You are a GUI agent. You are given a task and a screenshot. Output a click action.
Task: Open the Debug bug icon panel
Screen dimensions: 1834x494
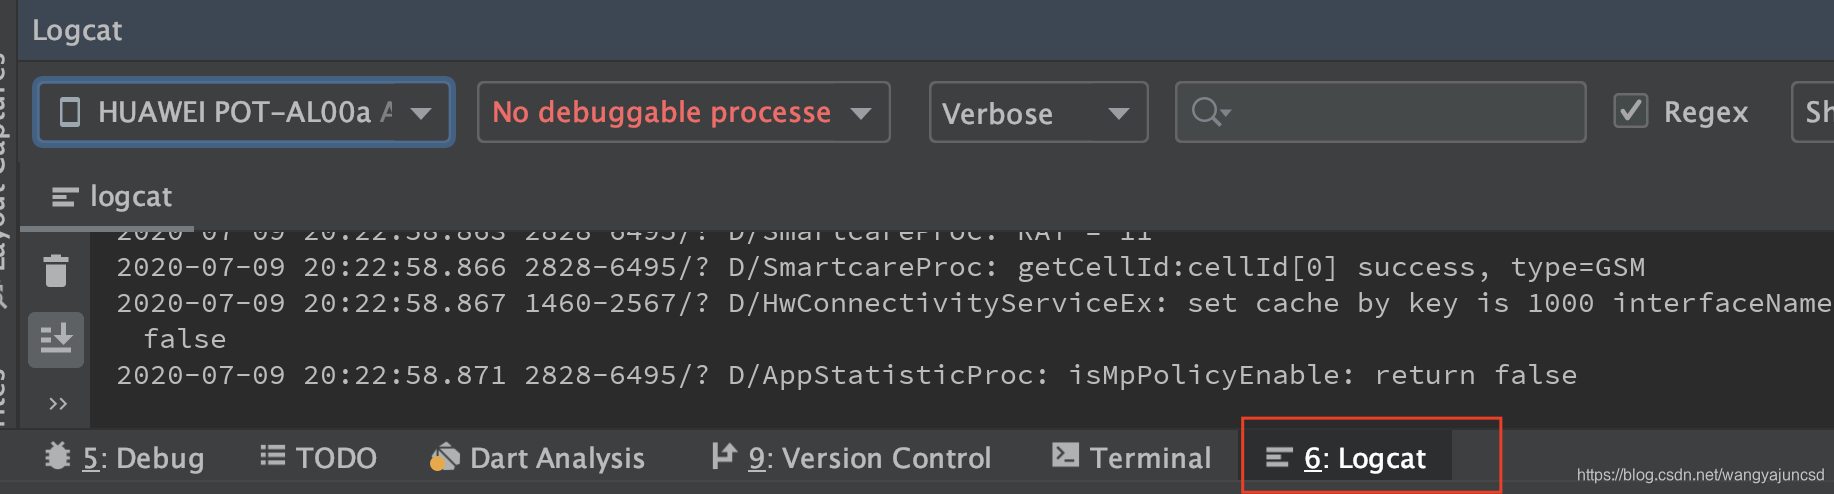pyautogui.click(x=58, y=457)
